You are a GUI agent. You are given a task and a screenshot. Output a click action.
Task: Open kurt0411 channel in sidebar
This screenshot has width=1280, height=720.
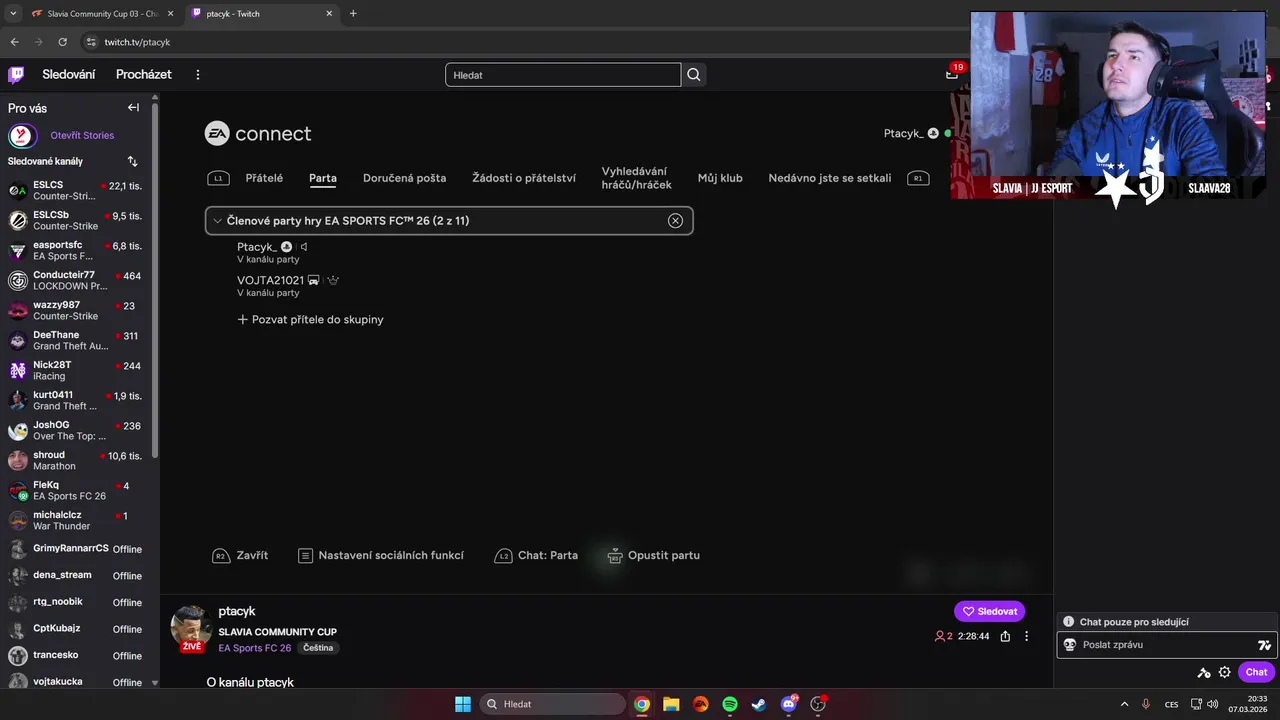(x=76, y=400)
